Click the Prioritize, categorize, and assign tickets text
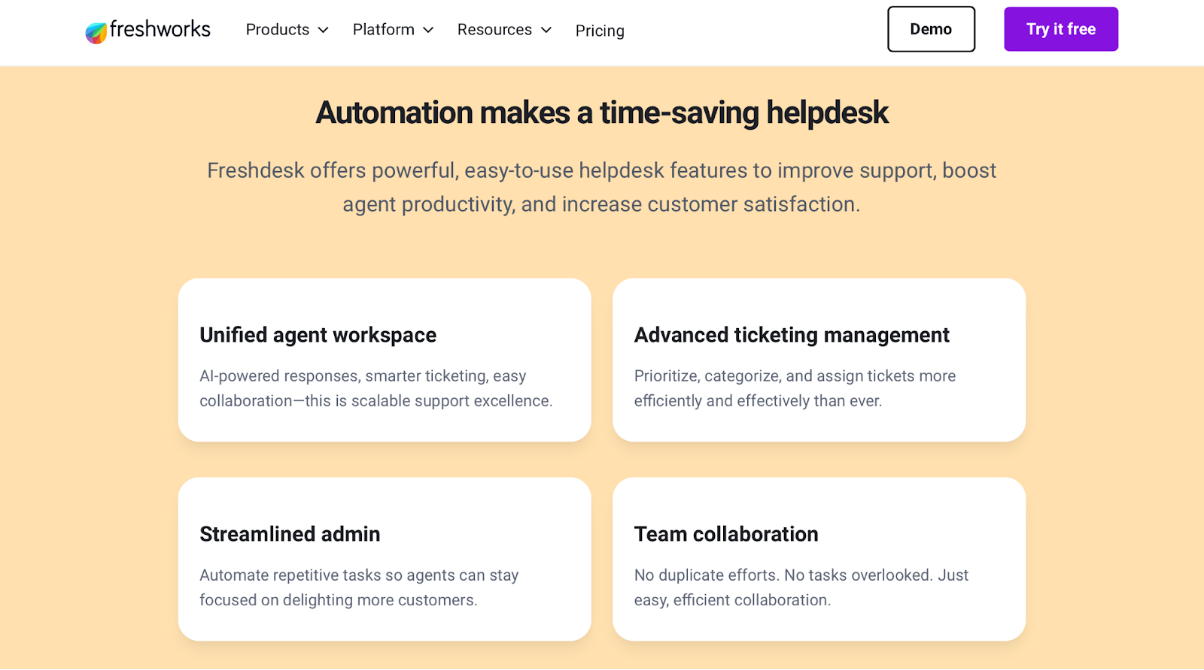The height and width of the screenshot is (670, 1204). 794,388
